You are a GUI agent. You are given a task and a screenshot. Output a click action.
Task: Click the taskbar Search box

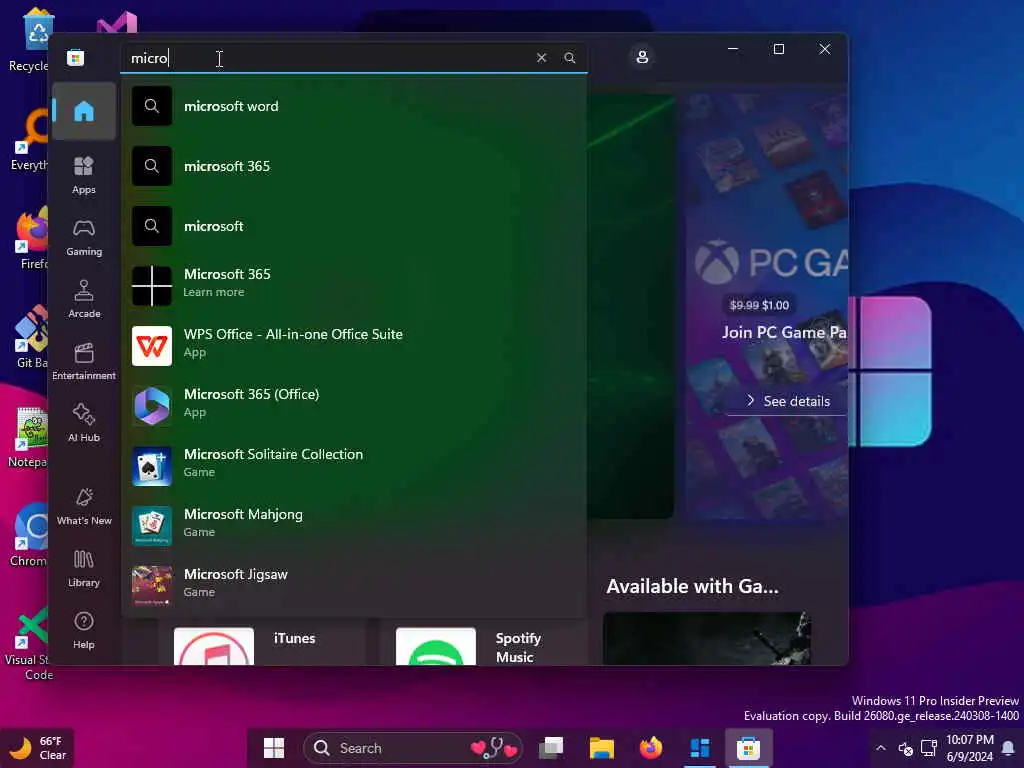[x=413, y=748]
